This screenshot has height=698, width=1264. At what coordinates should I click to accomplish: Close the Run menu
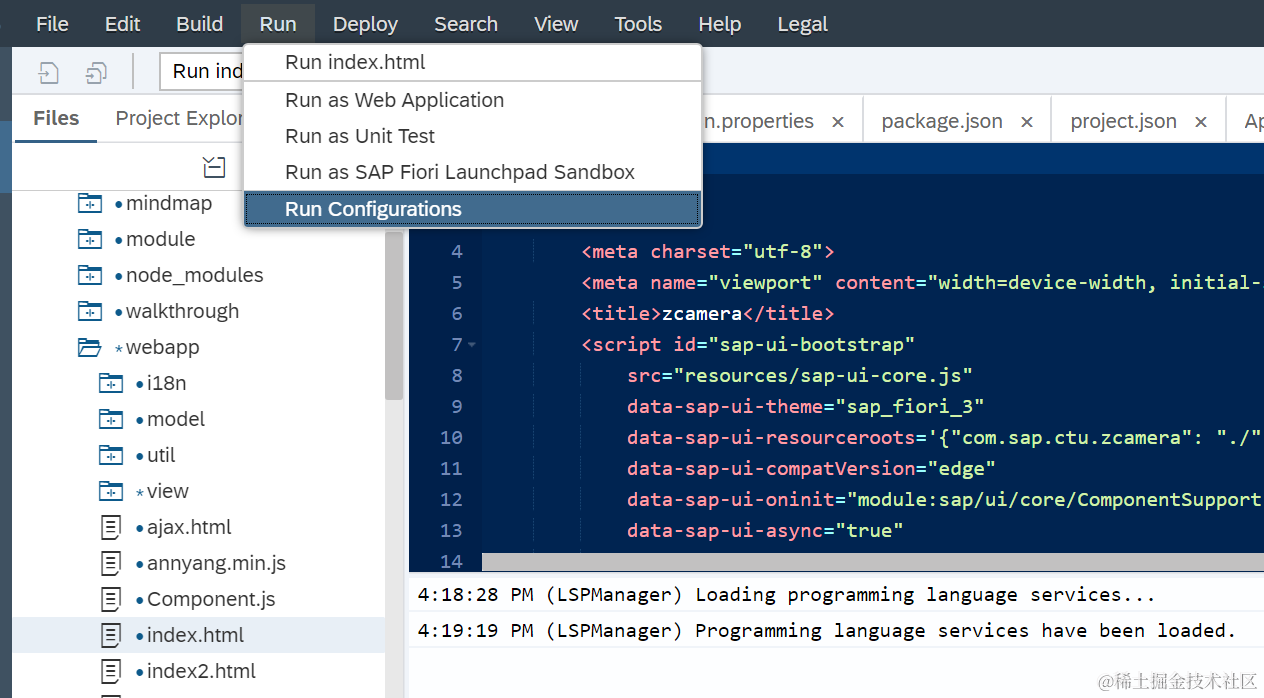point(278,24)
